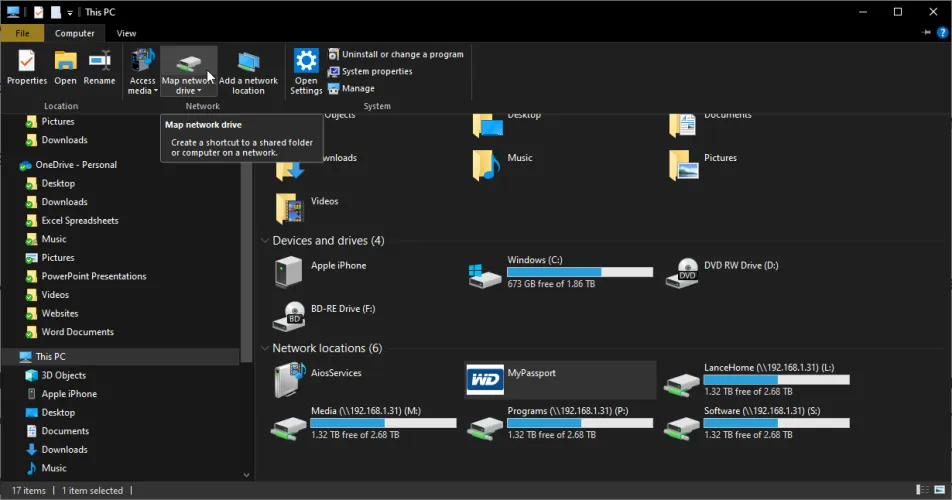Viewport: 952px width, 500px height.
Task: Switch to large icons view in status bar
Action: (940, 491)
